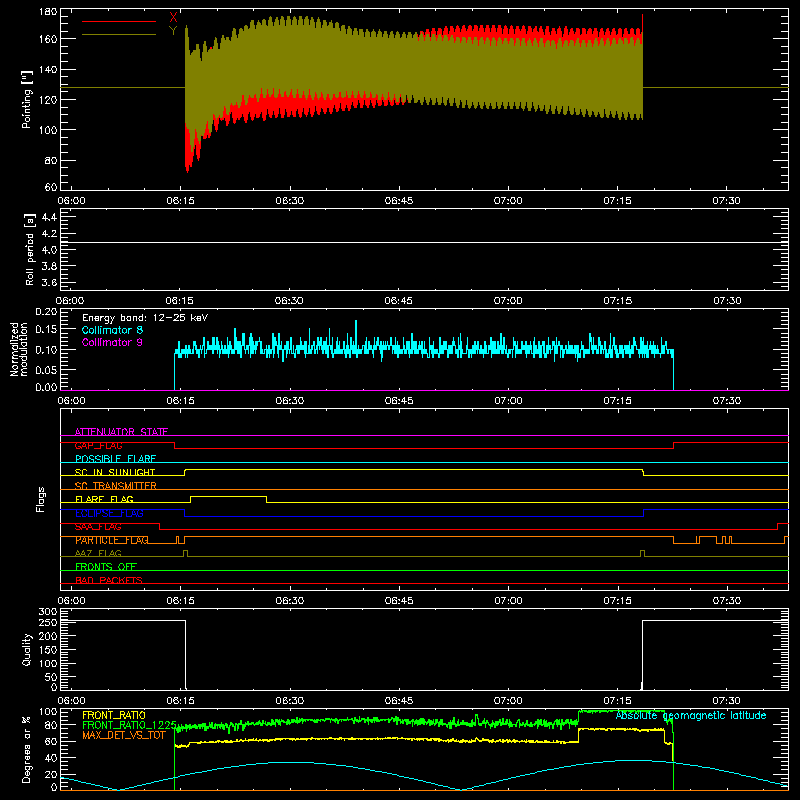This screenshot has height=800, width=800.
Task: Click 06:45 time label under modulation plot
Action: [398, 401]
